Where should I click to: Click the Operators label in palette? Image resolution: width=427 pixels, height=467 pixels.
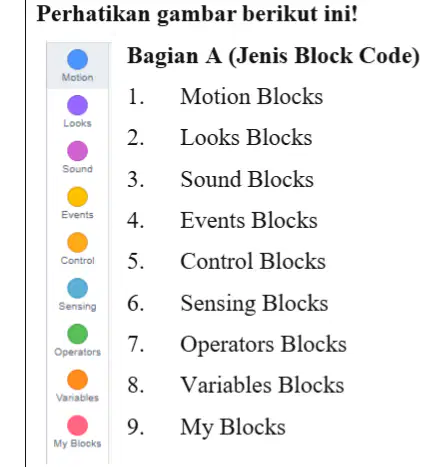77,352
